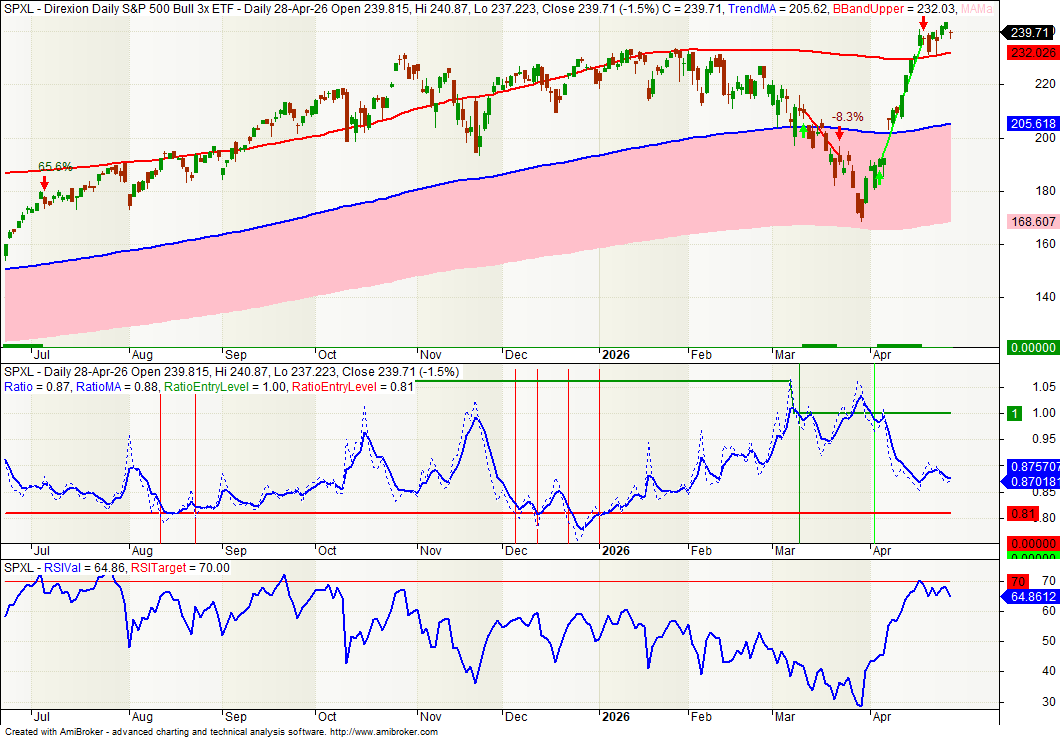Click the 2026 year marker in price pane
This screenshot has width=1060, height=738.
615,354
